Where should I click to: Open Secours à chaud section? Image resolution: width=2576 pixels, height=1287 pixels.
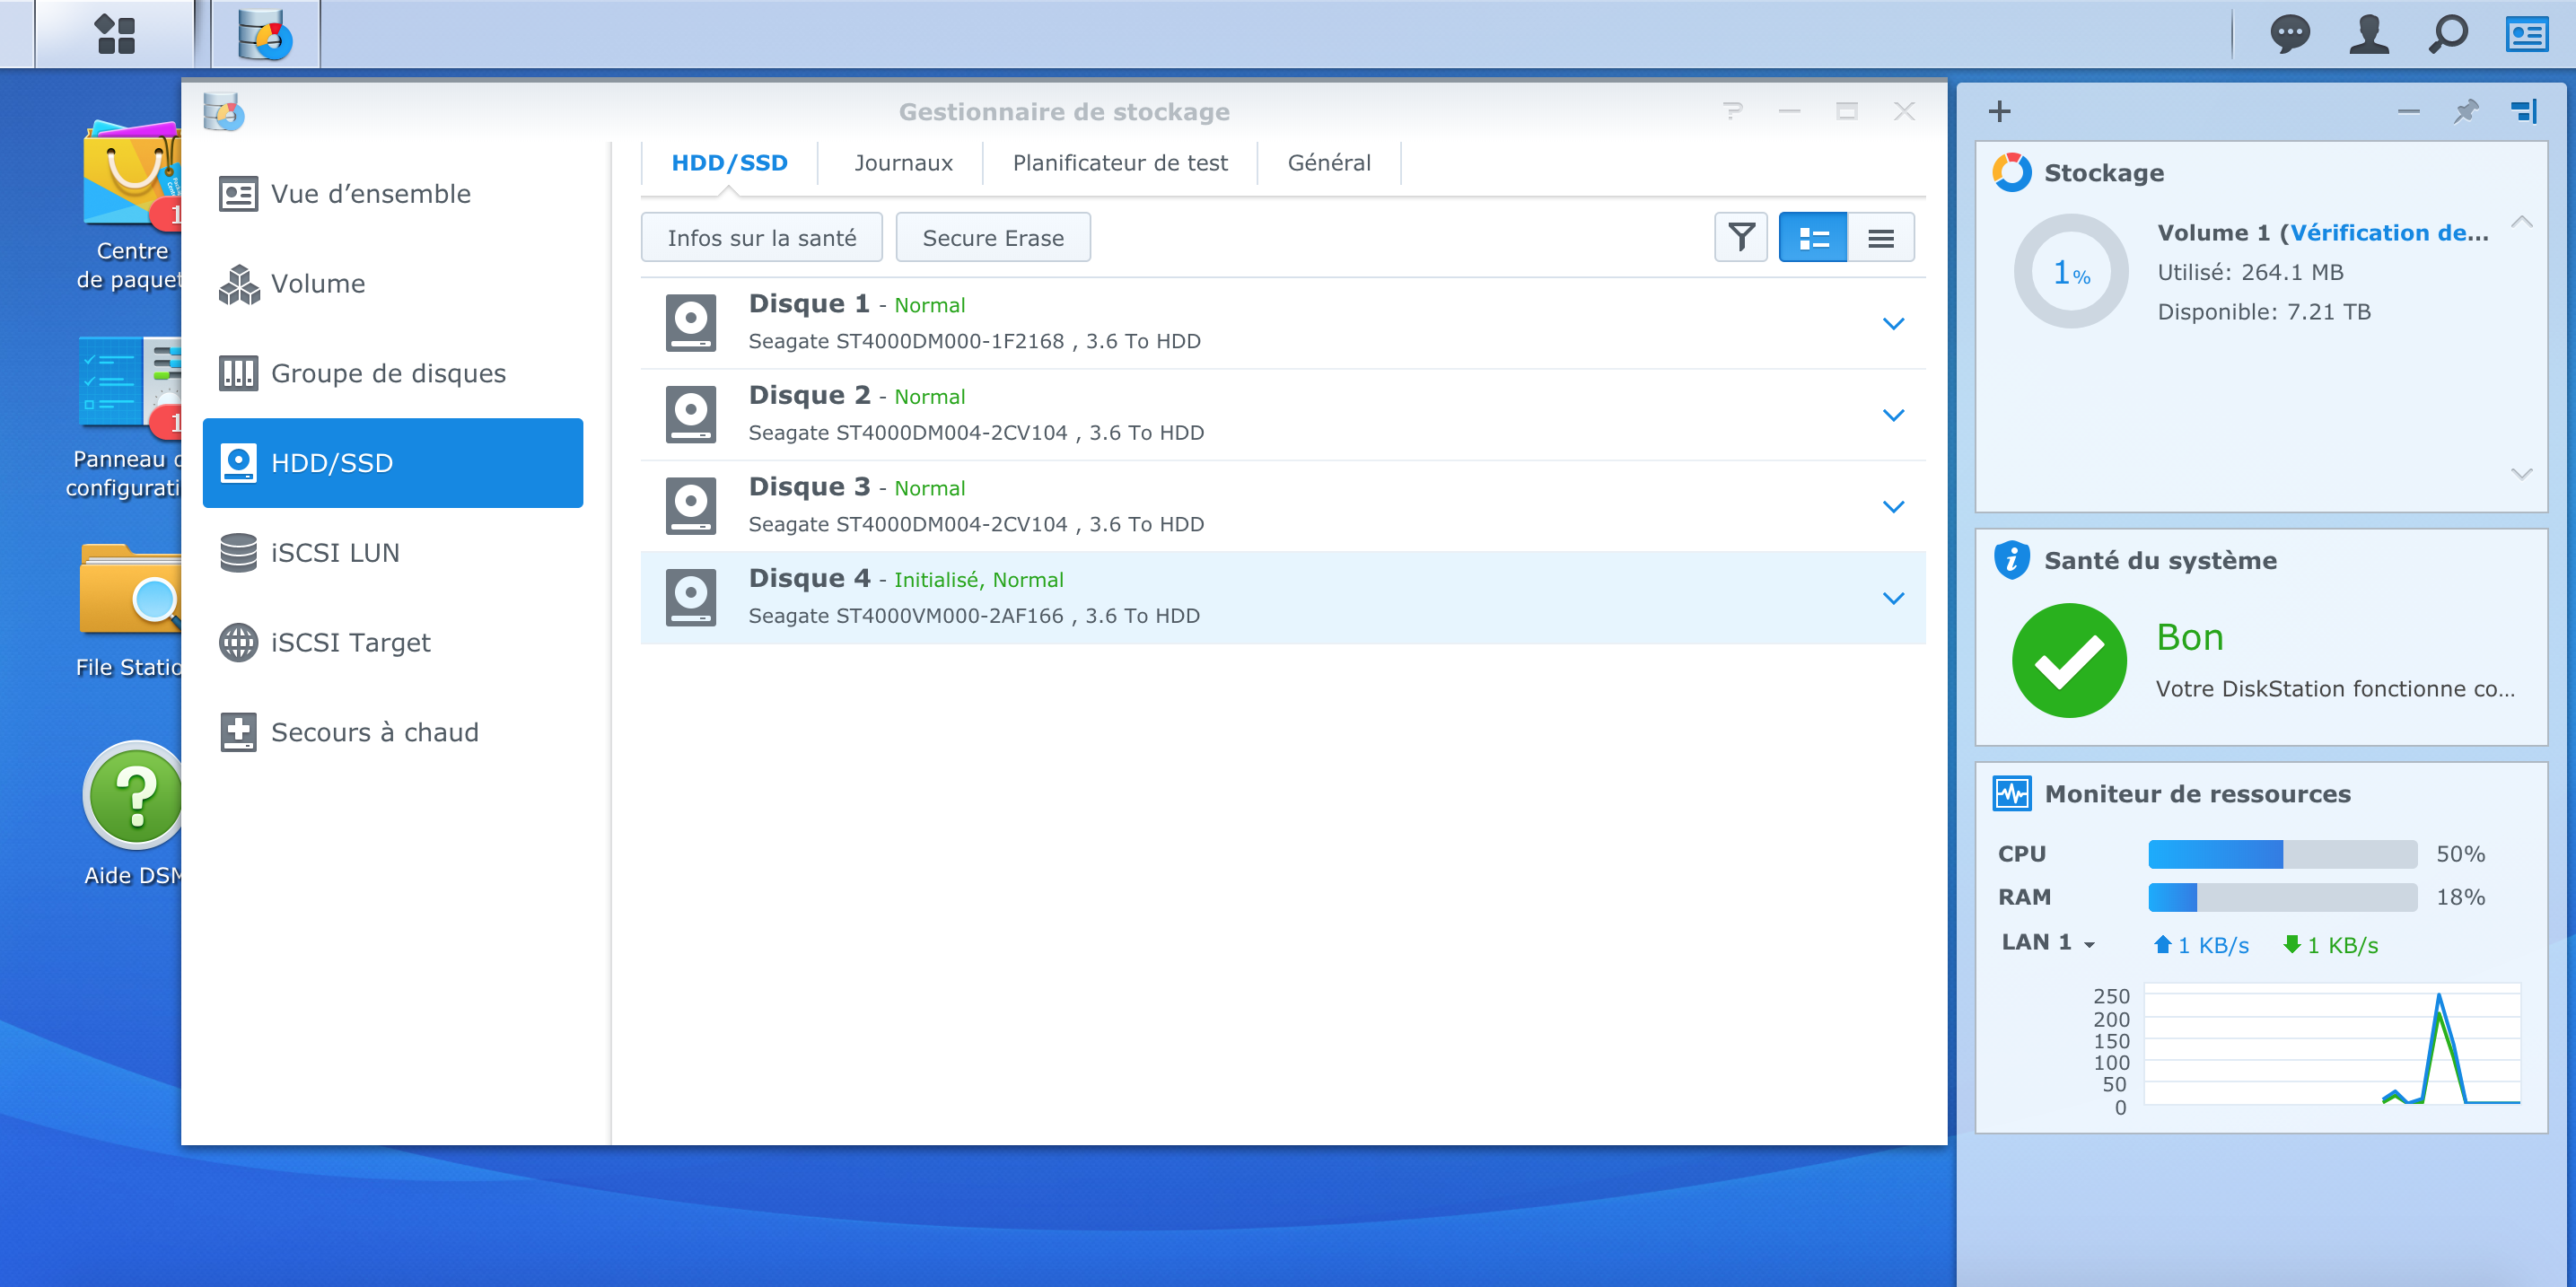393,732
